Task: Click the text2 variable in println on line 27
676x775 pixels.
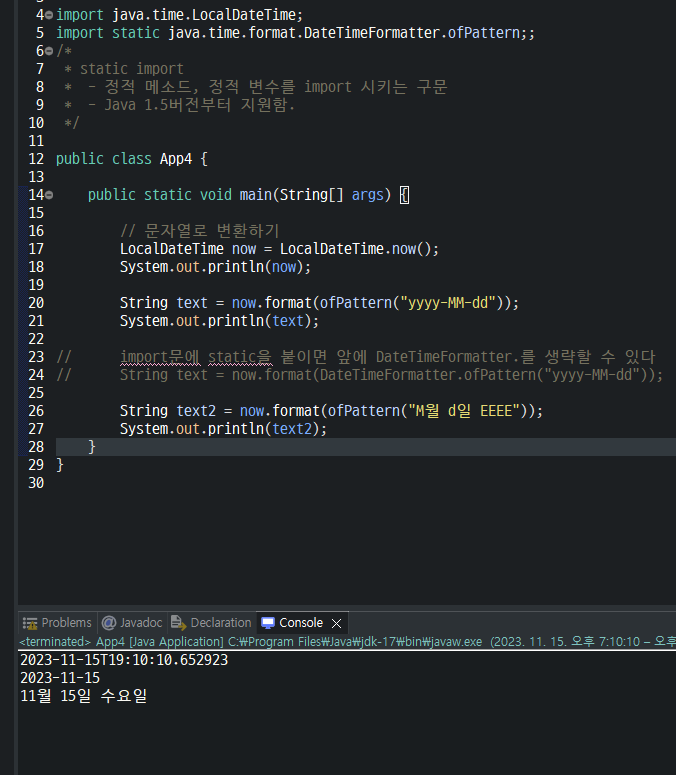Action: [x=293, y=429]
